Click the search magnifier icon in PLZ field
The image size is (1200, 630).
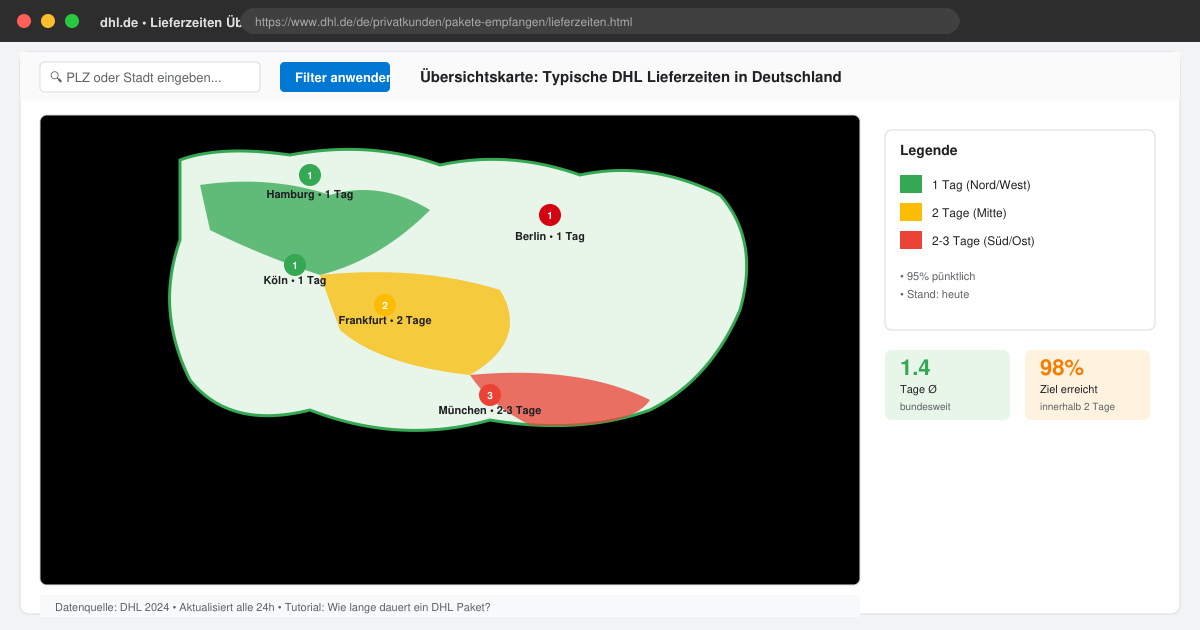[x=56, y=77]
